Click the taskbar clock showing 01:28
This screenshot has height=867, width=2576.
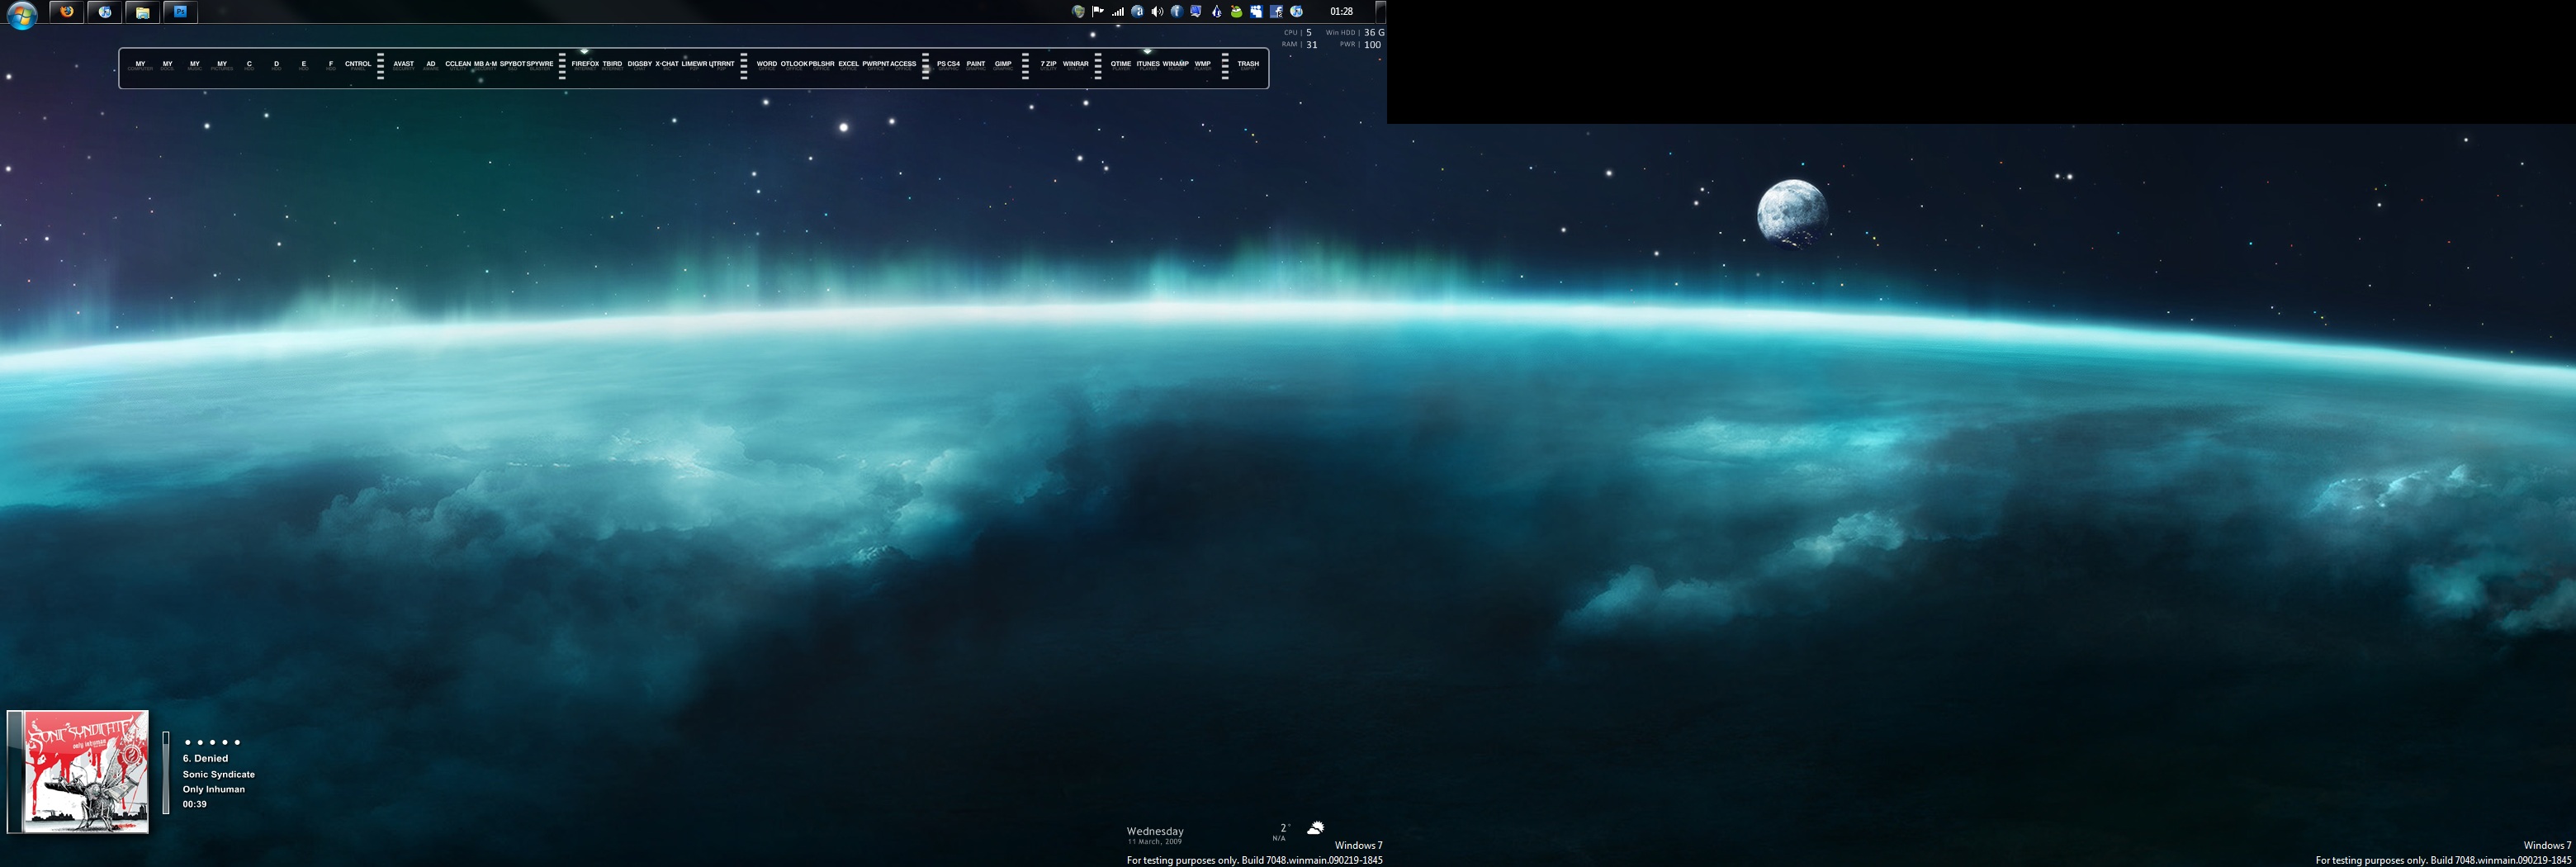pyautogui.click(x=1341, y=12)
